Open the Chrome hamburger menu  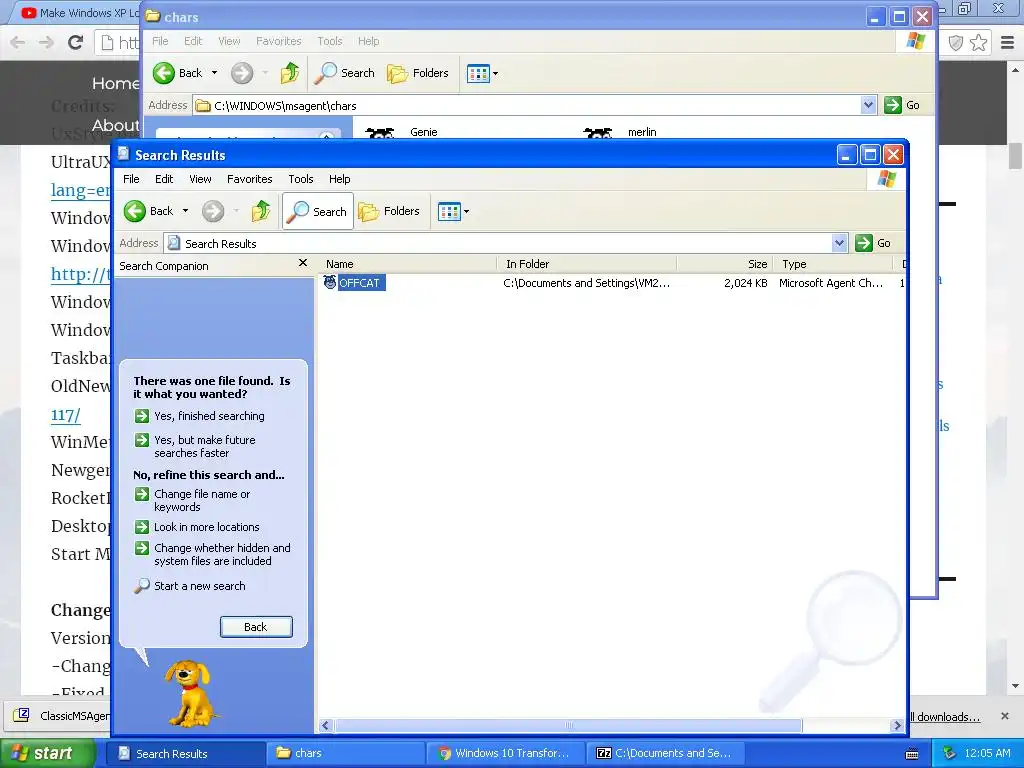click(x=1008, y=43)
